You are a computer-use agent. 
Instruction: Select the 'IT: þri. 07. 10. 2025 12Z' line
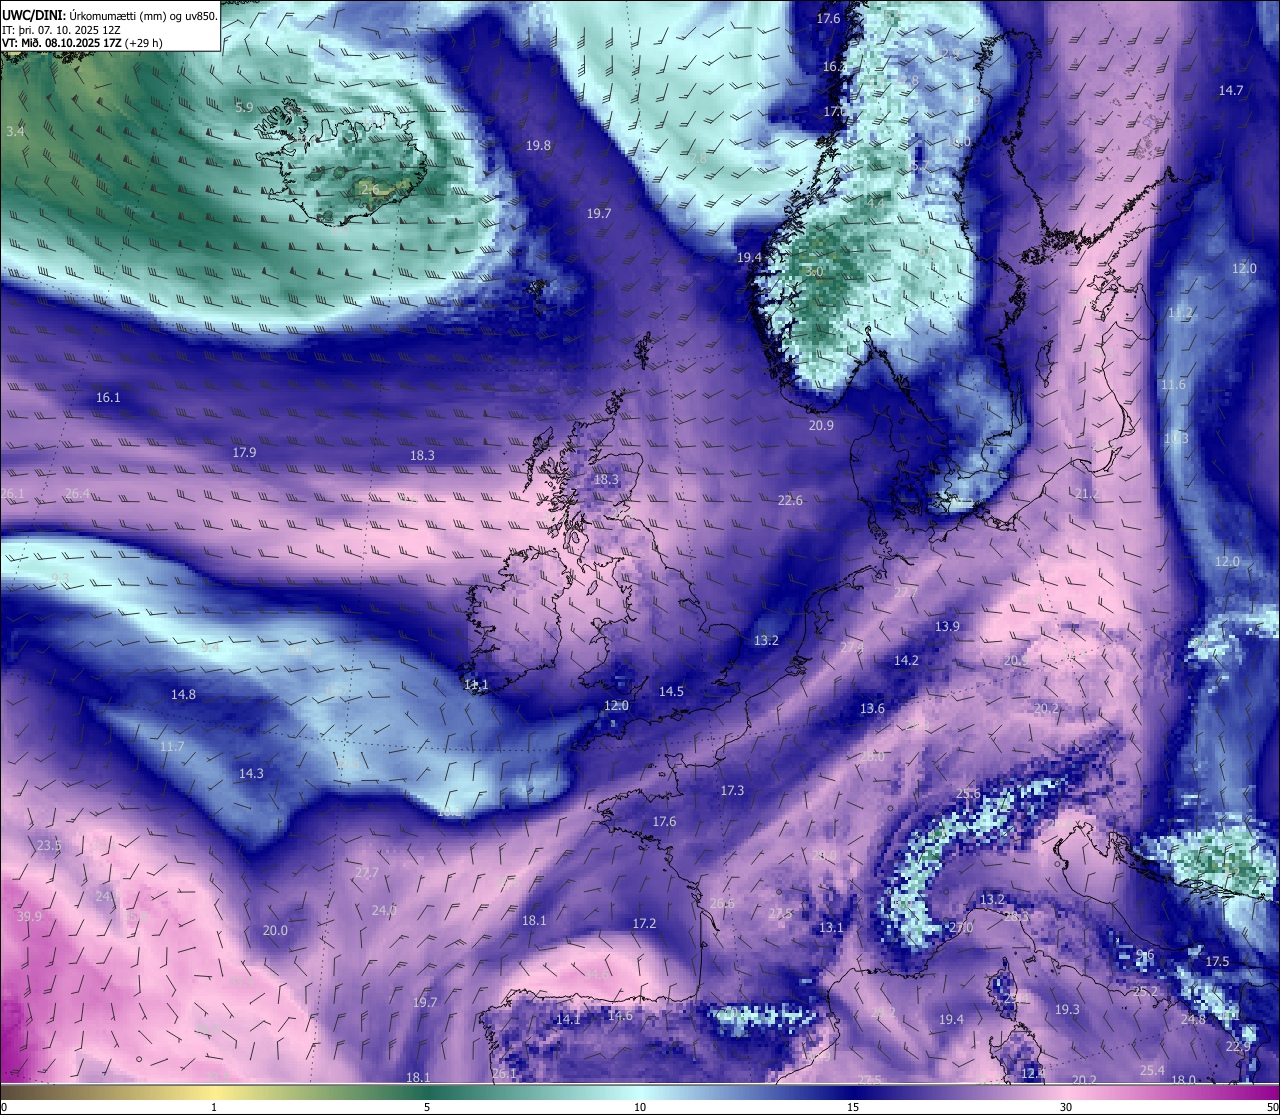[61, 30]
